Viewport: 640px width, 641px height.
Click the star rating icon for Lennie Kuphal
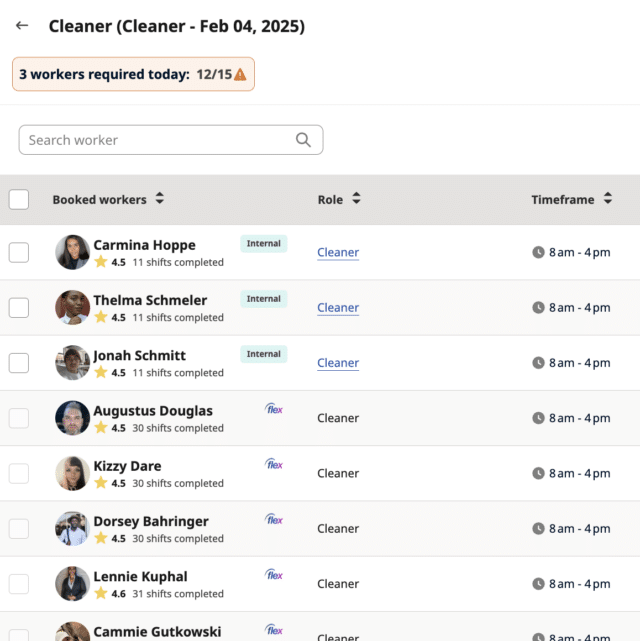tap(101, 593)
